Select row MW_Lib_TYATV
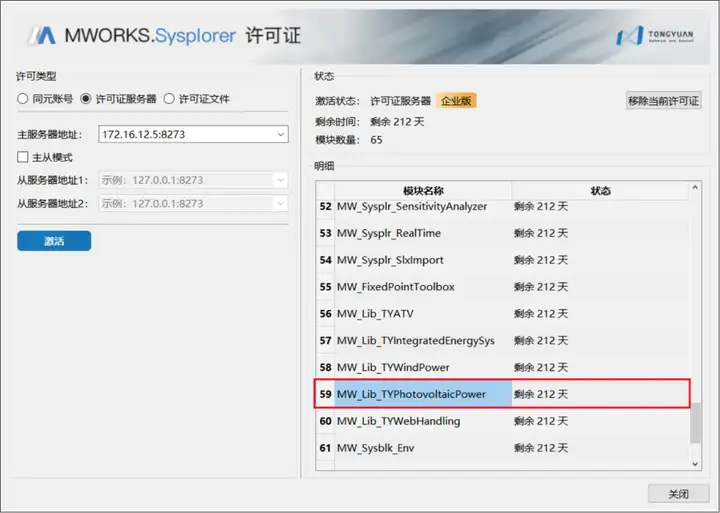 pos(502,314)
